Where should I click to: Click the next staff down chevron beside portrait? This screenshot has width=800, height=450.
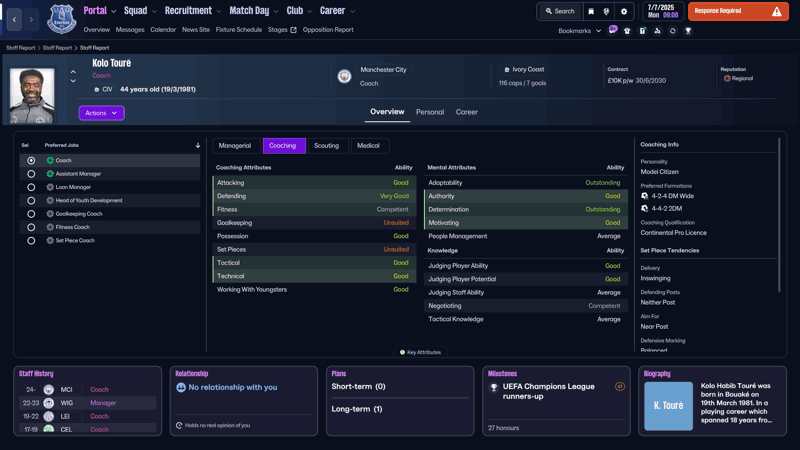pos(73,81)
